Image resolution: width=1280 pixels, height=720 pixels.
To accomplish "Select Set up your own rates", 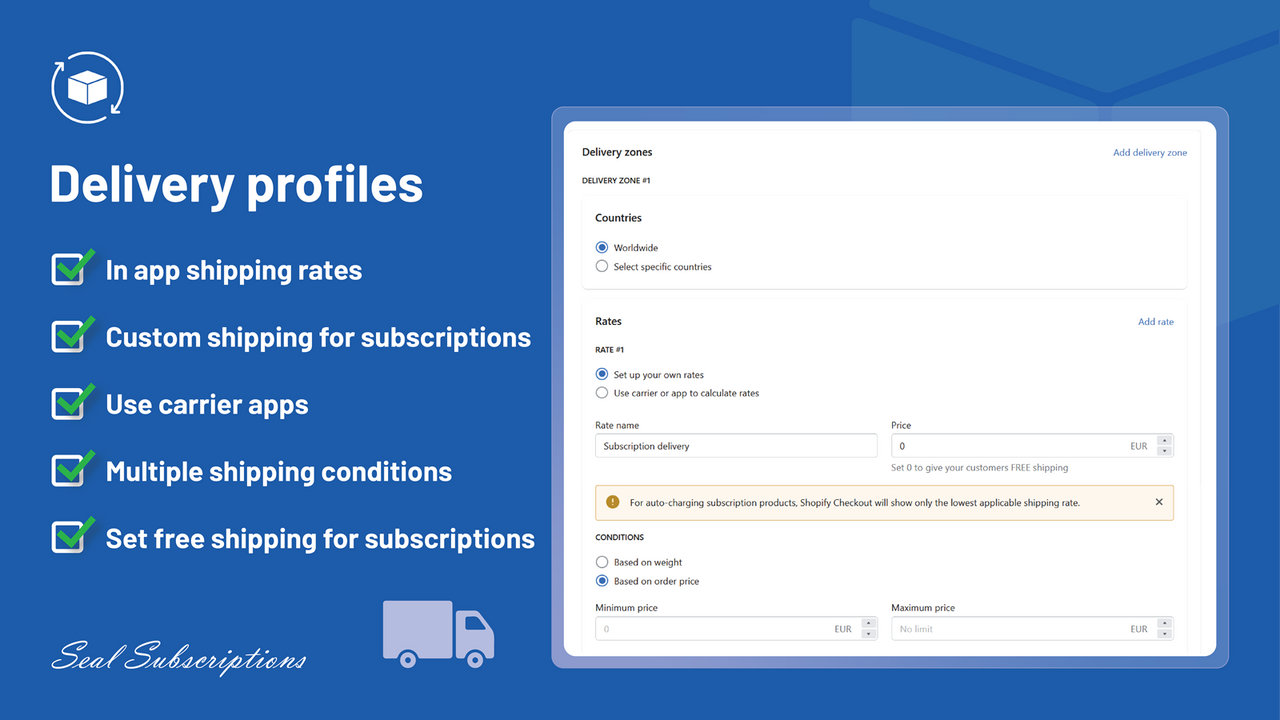I will click(602, 374).
